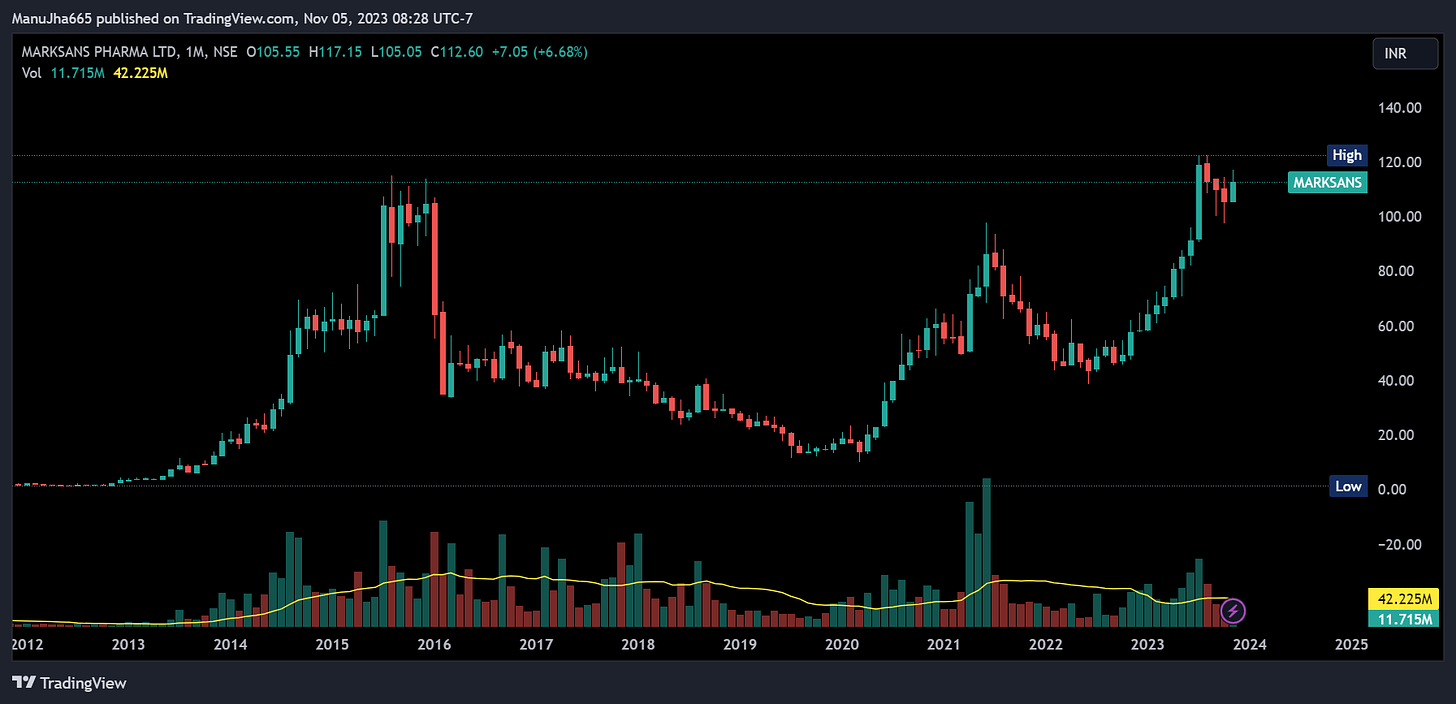Click the 2024 year label on time axis
This screenshot has width=1456, height=704.
1249,645
